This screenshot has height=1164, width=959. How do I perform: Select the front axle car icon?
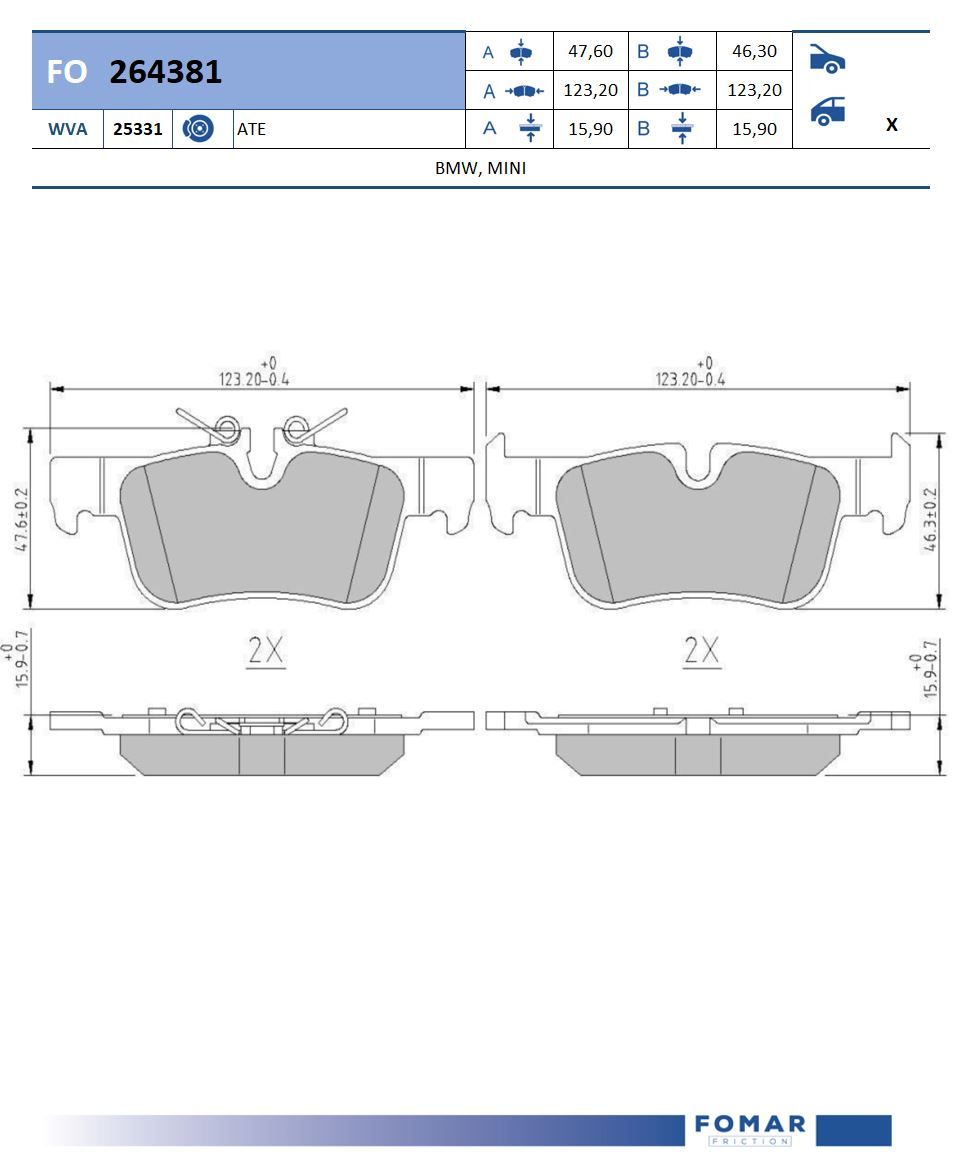[826, 59]
